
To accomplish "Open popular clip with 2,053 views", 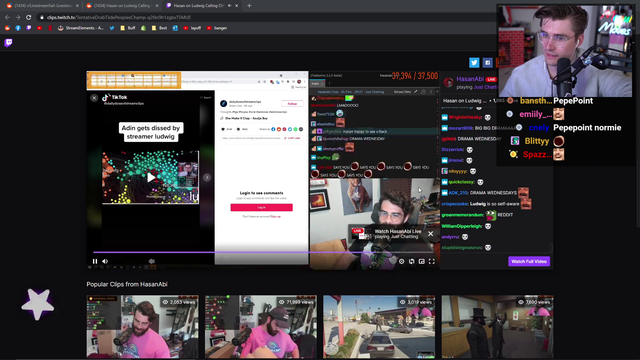I will pos(142,327).
